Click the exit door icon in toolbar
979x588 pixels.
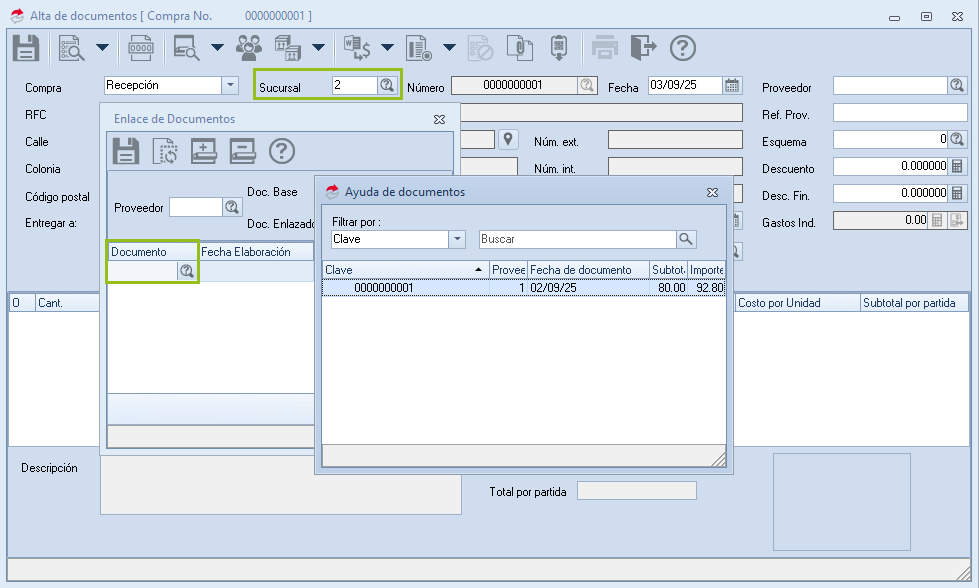coord(643,48)
